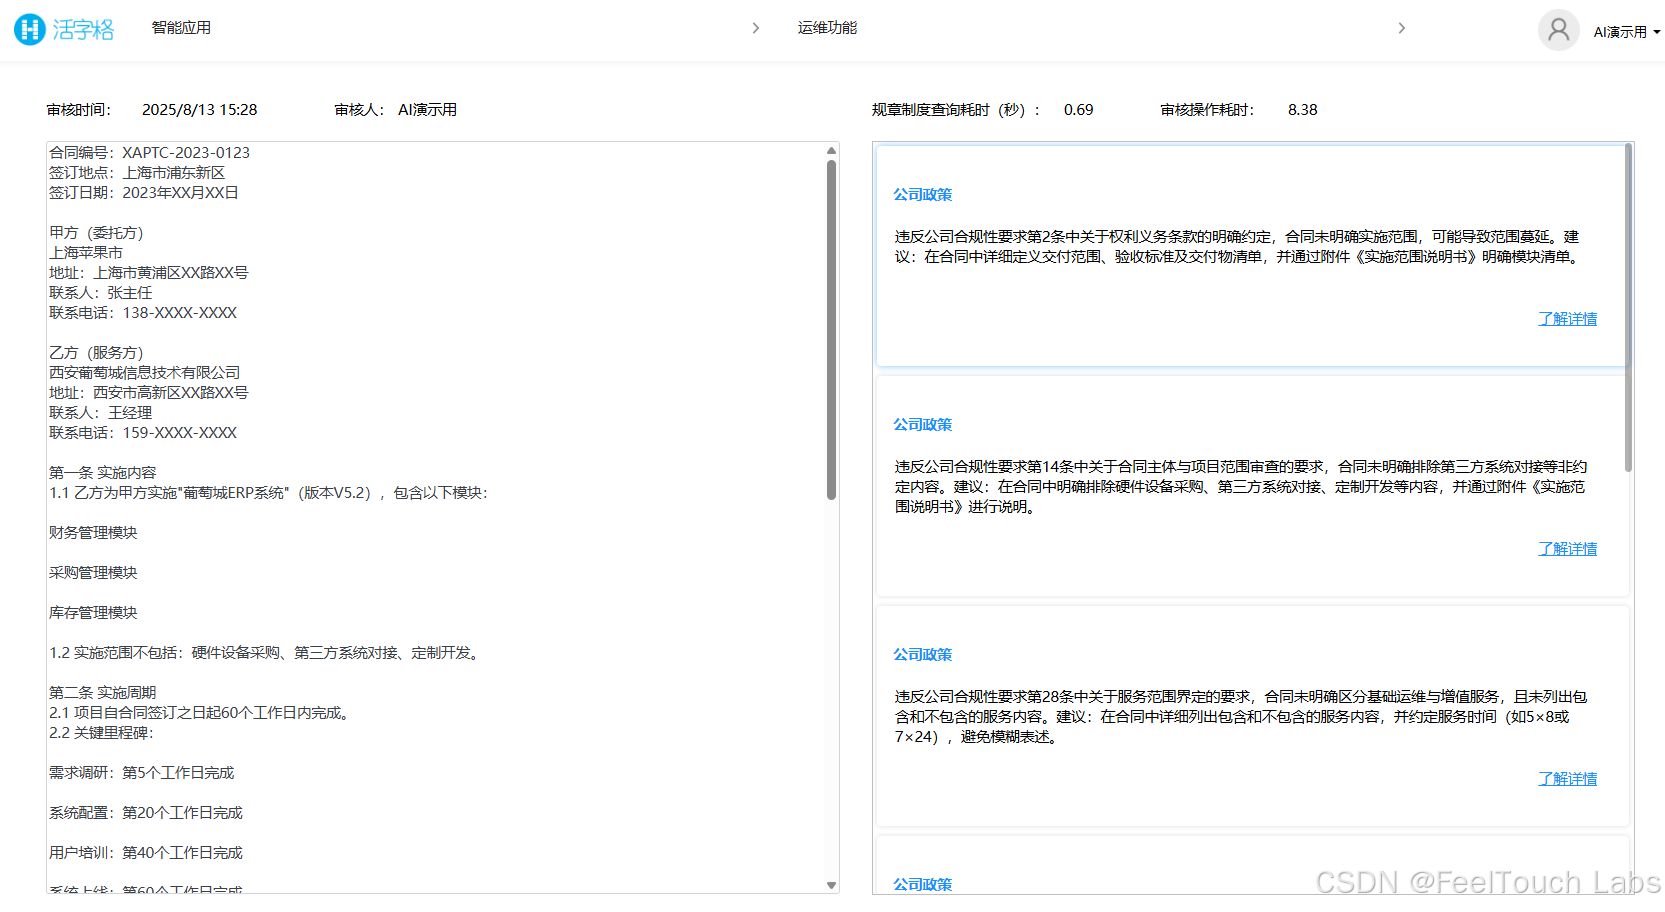Open 了解详情 link for 第28条 policy
Image resolution: width=1665 pixels, height=912 pixels.
1567,779
